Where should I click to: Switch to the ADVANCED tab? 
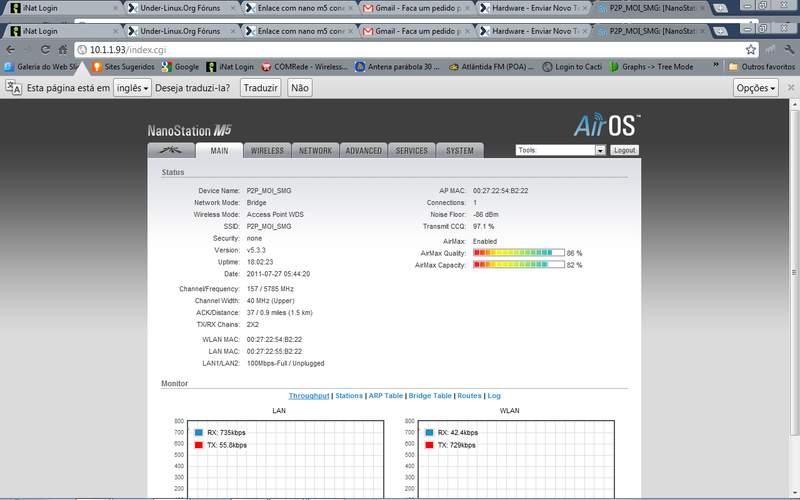[x=363, y=151]
